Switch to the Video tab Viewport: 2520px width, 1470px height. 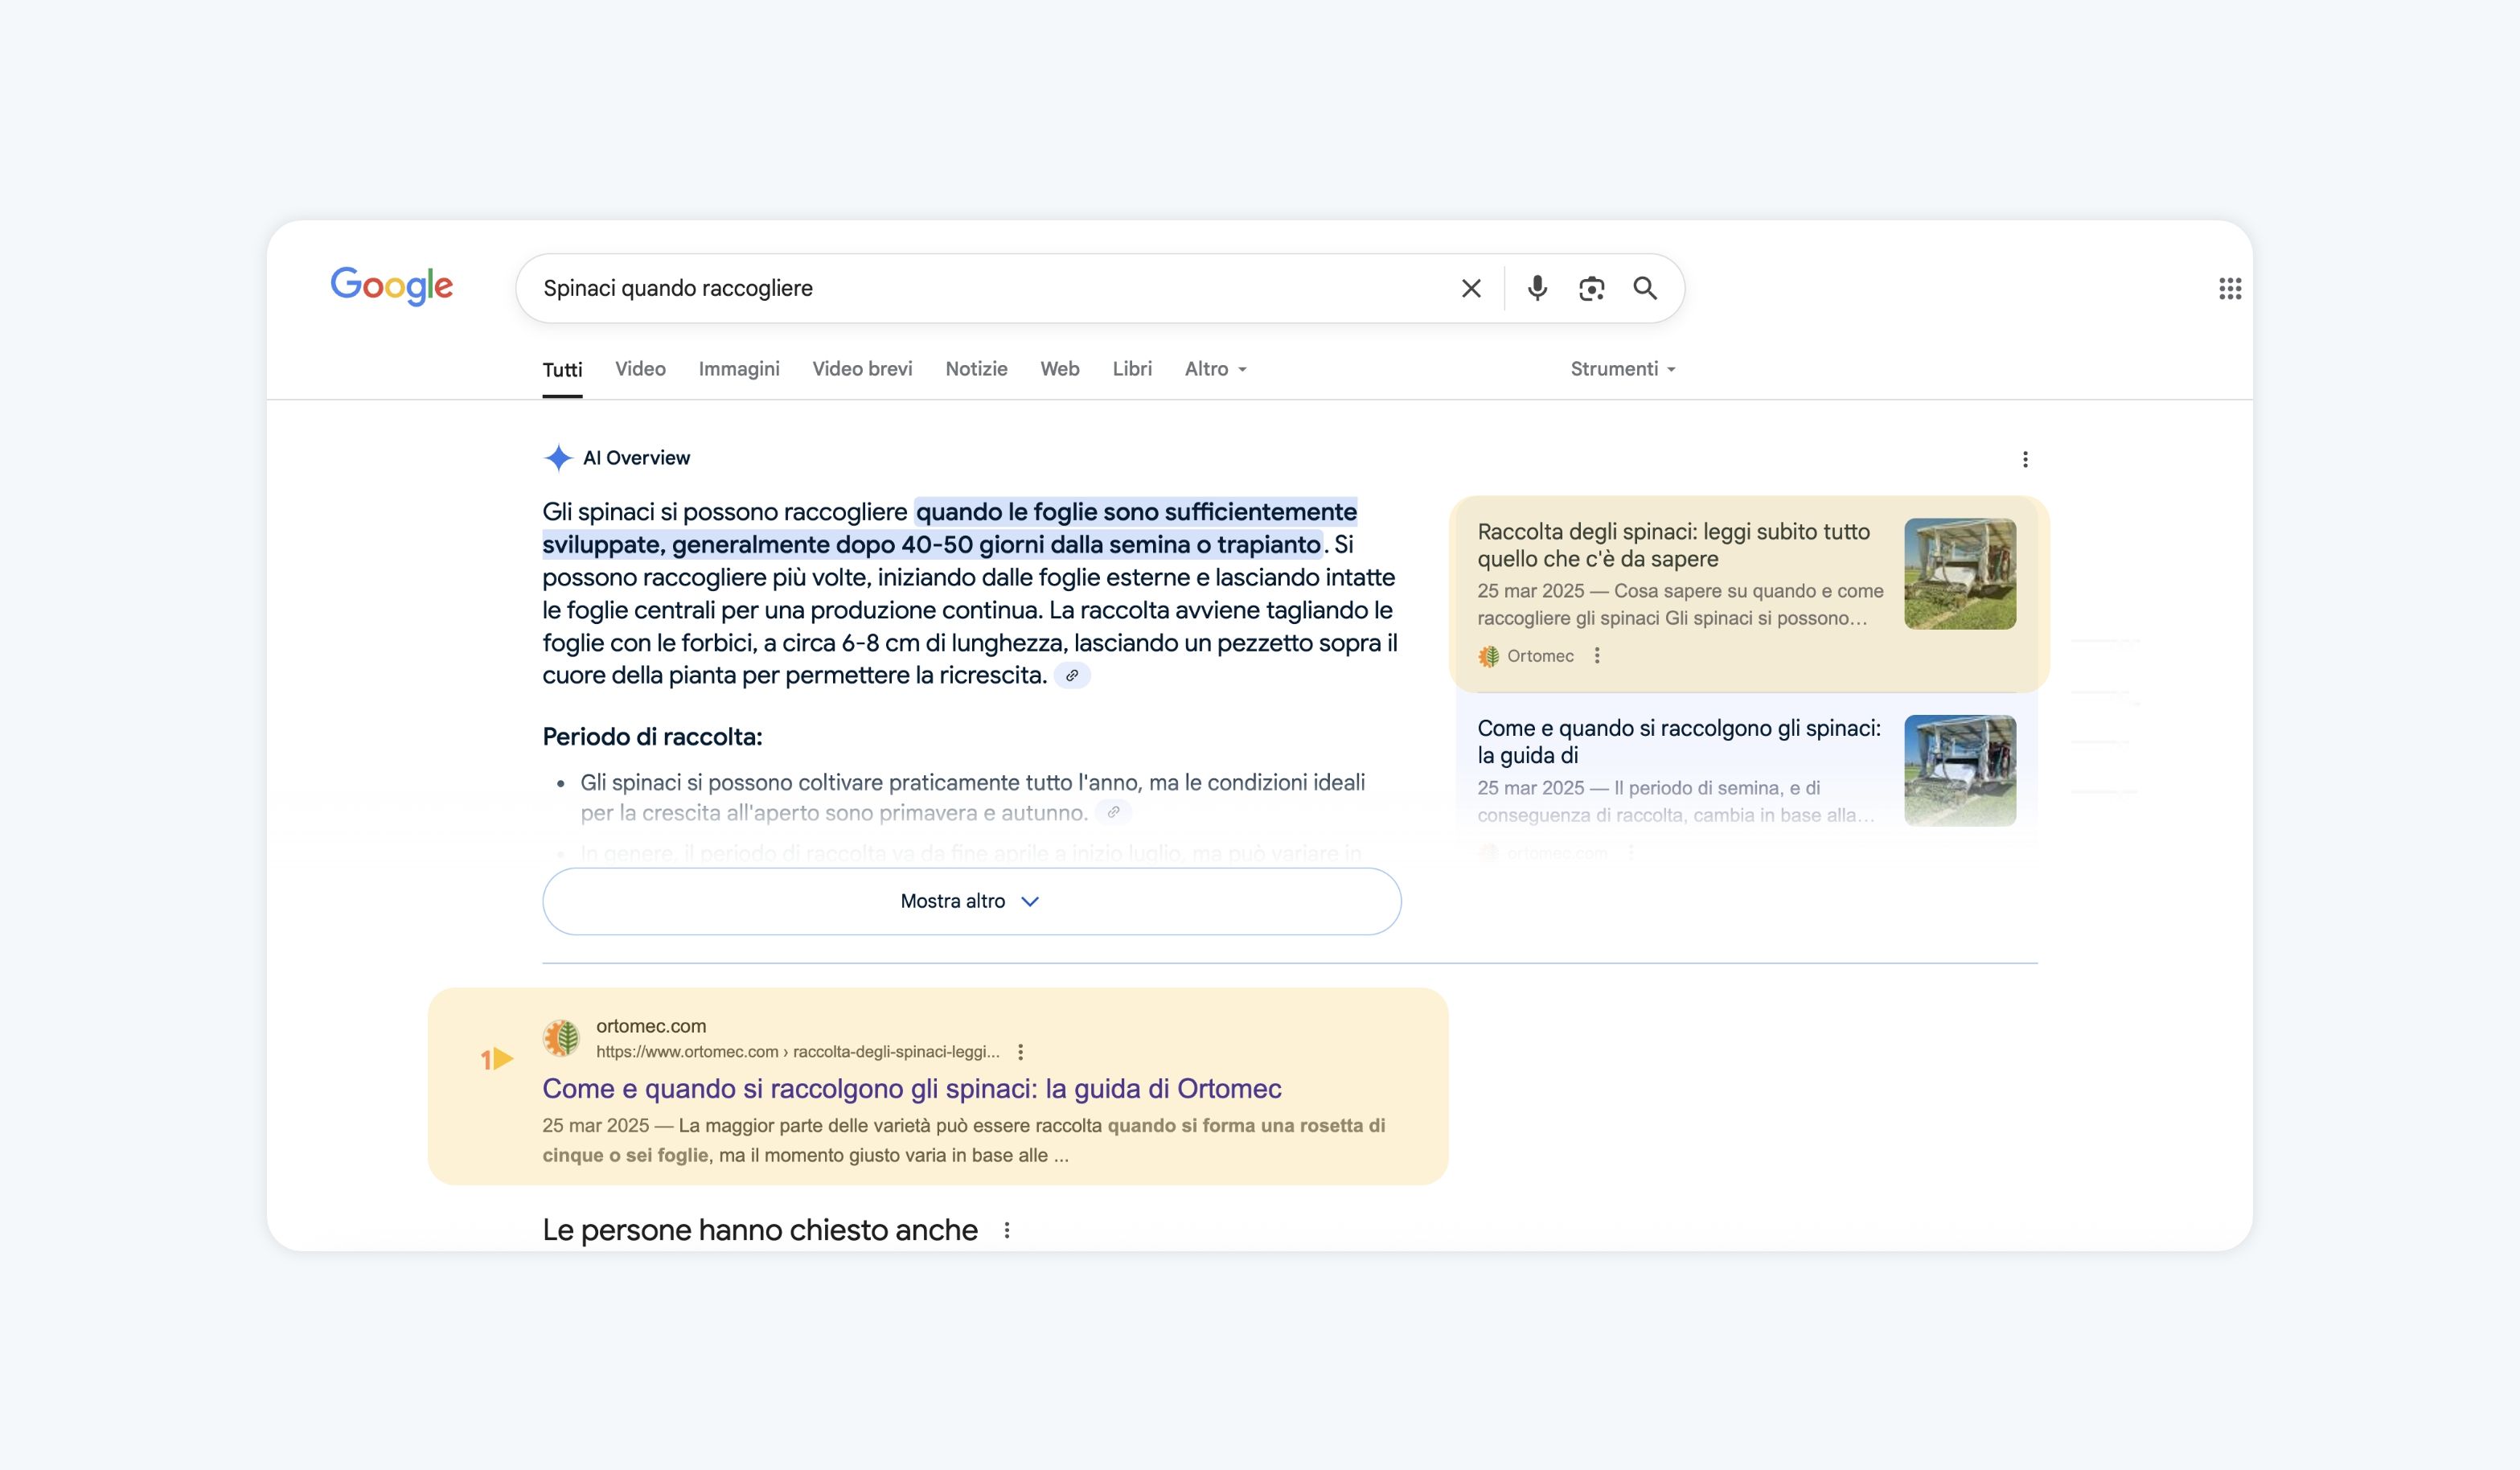click(640, 369)
